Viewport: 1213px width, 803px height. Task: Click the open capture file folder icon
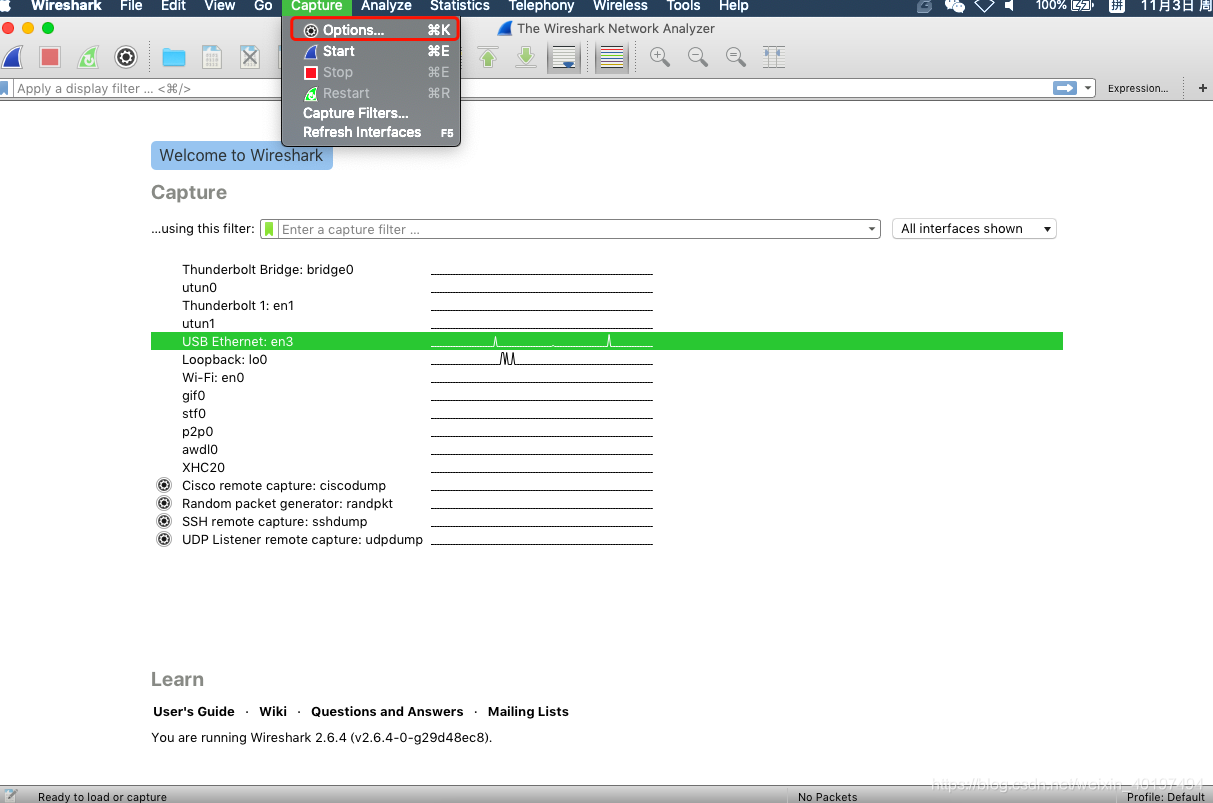click(174, 57)
